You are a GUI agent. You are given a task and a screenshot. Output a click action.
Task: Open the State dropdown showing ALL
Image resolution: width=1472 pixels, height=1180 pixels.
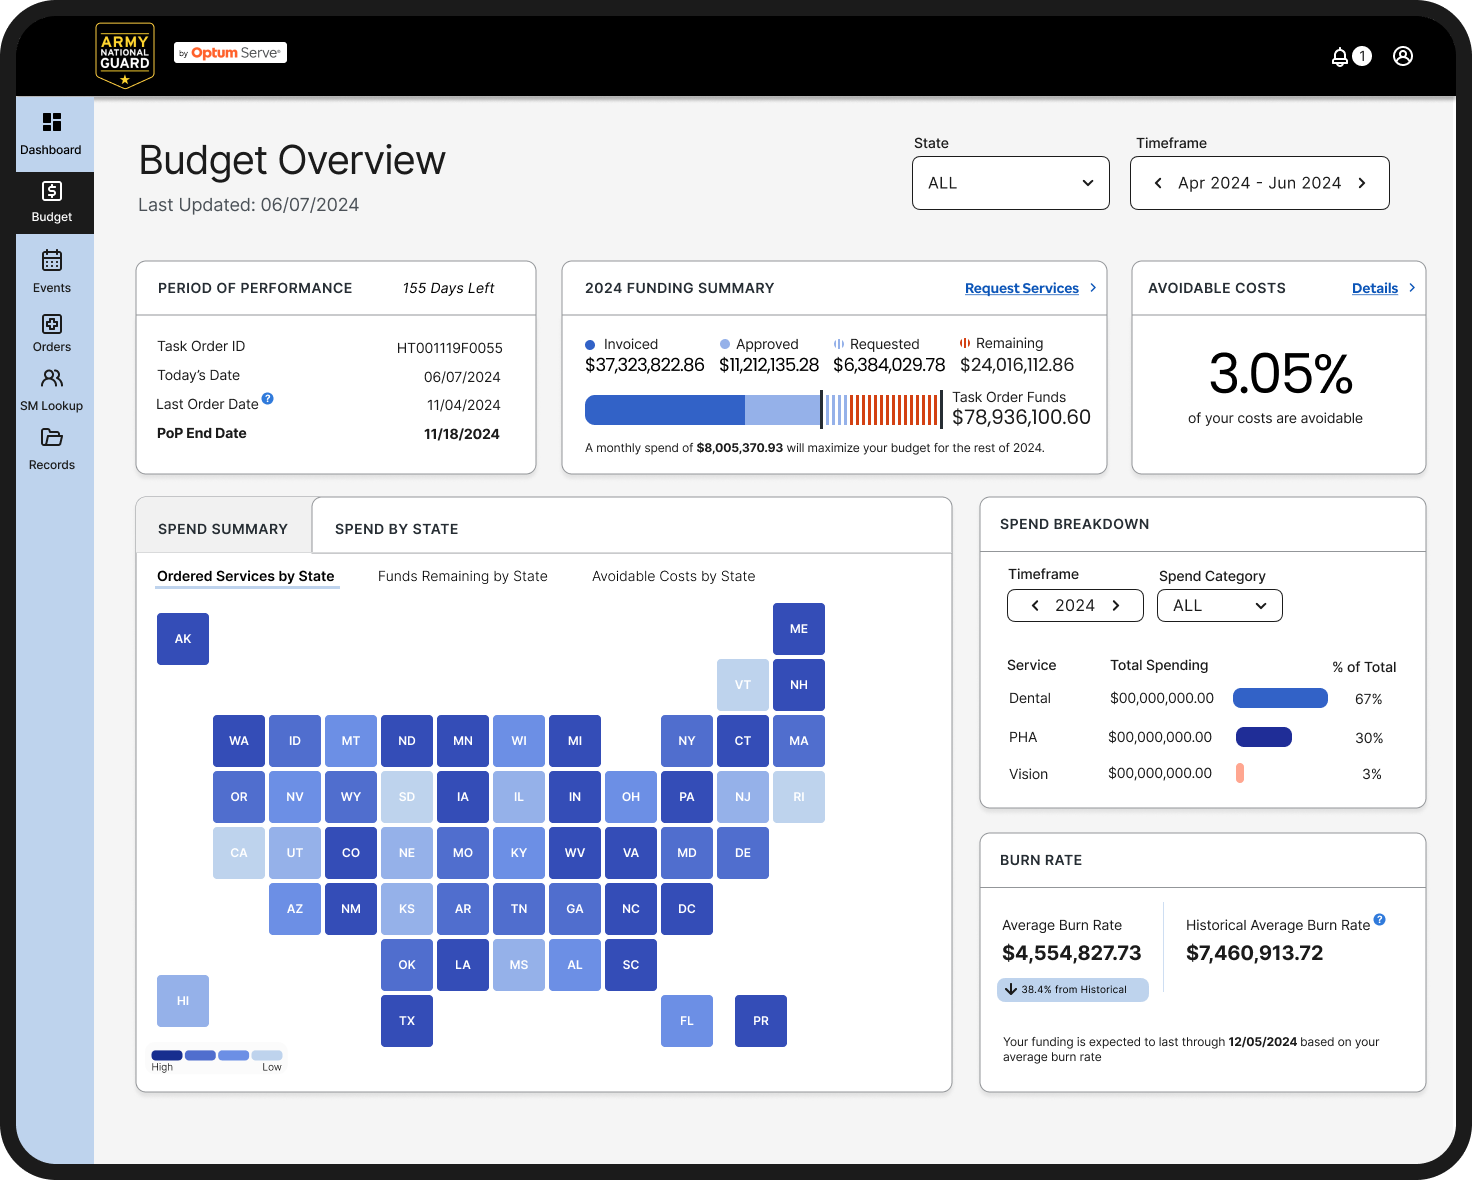click(x=1011, y=183)
